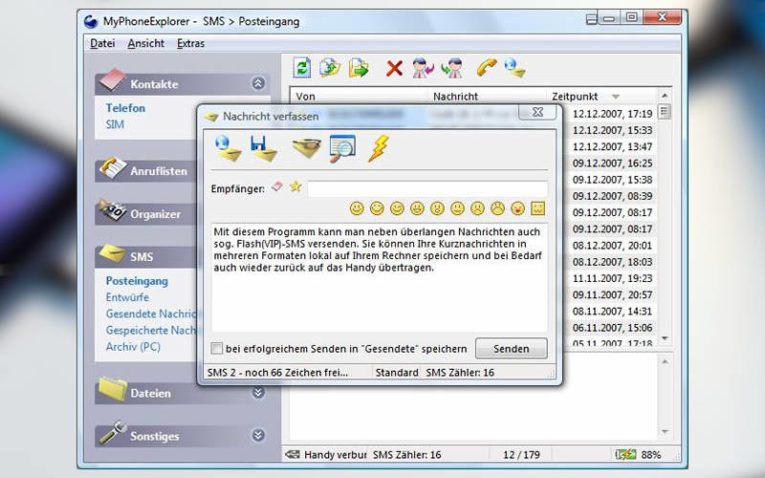Viewport: 765px width, 478px height.
Task: Click the refresh list icon in main toolbar
Action: point(302,68)
